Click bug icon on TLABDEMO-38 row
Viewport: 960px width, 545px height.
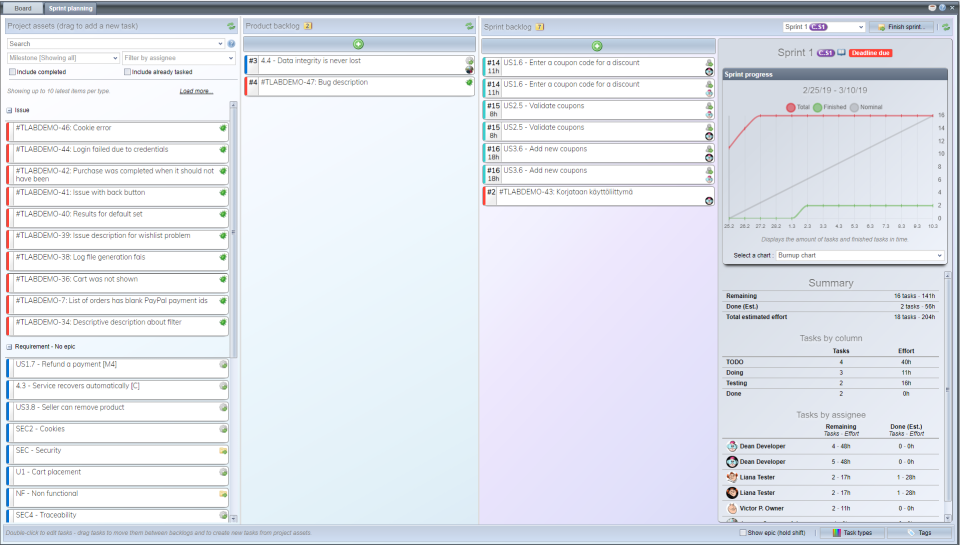223,257
